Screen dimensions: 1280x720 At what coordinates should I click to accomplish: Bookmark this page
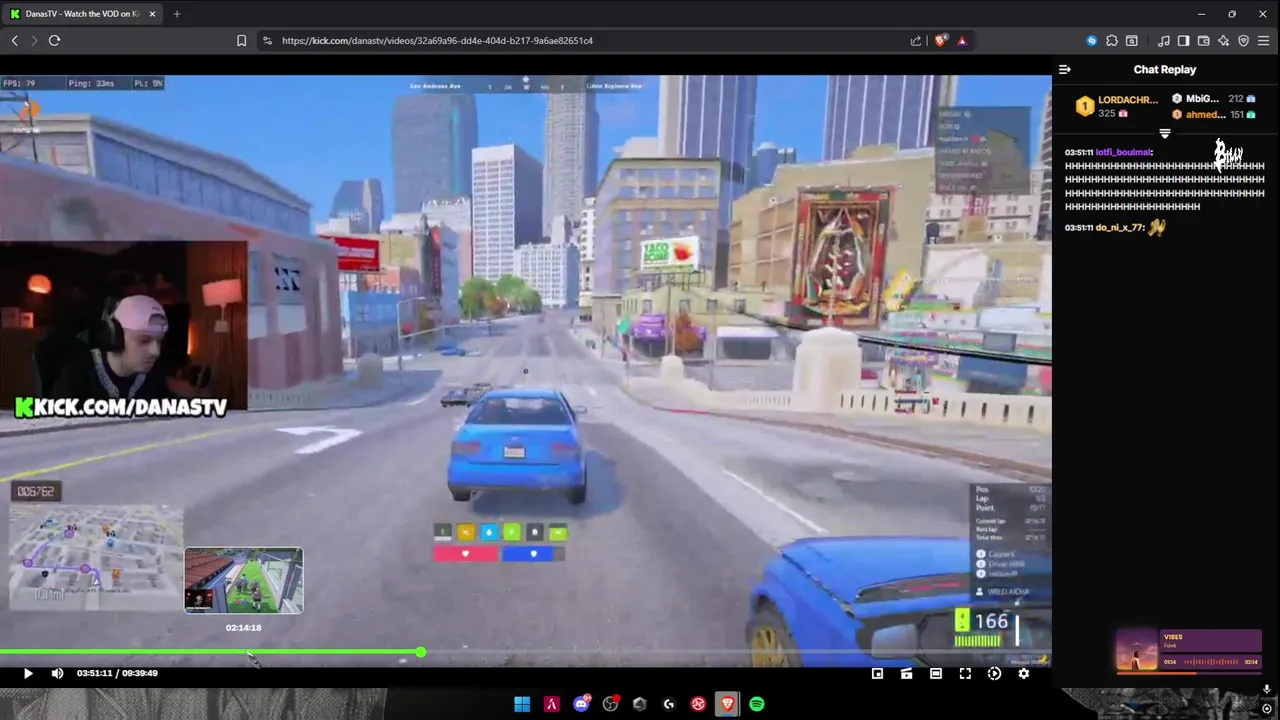click(241, 40)
